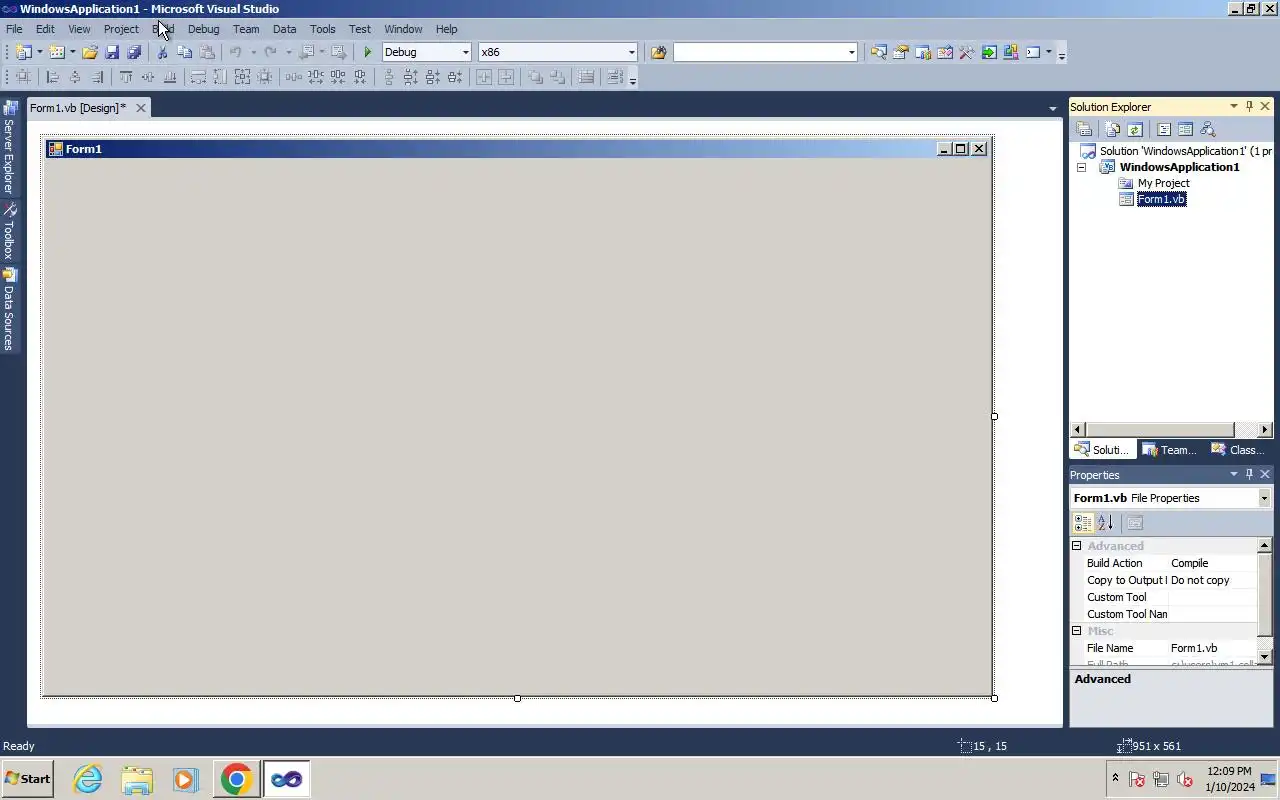This screenshot has height=800, width=1280.
Task: Click the Make Horizontal Spacing Equal icon
Action: (294, 77)
